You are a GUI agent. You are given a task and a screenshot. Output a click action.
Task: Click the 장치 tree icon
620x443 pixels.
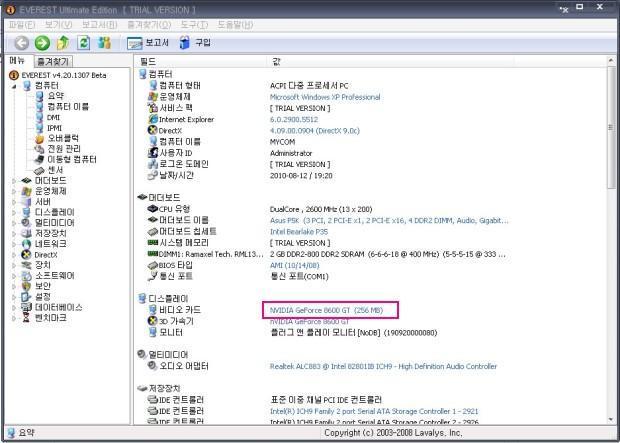[26, 265]
